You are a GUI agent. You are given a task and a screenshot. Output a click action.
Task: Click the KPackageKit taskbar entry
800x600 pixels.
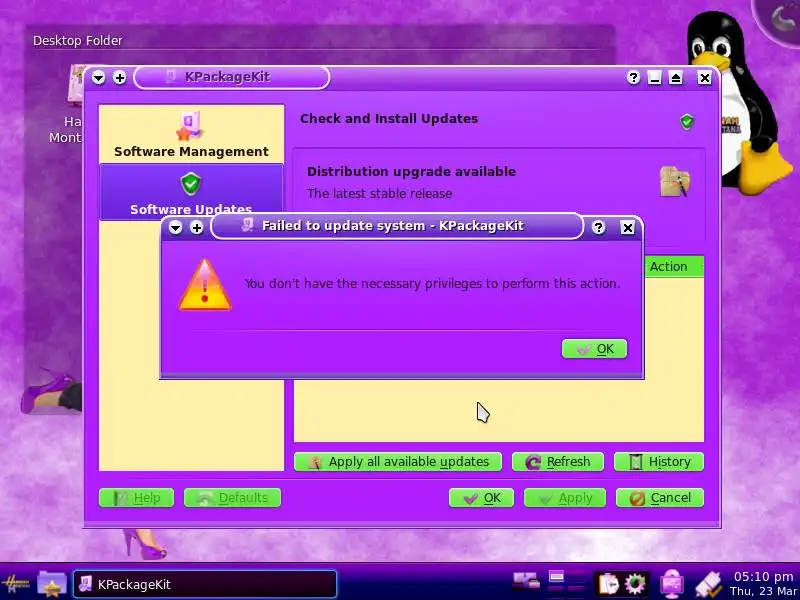[205, 584]
